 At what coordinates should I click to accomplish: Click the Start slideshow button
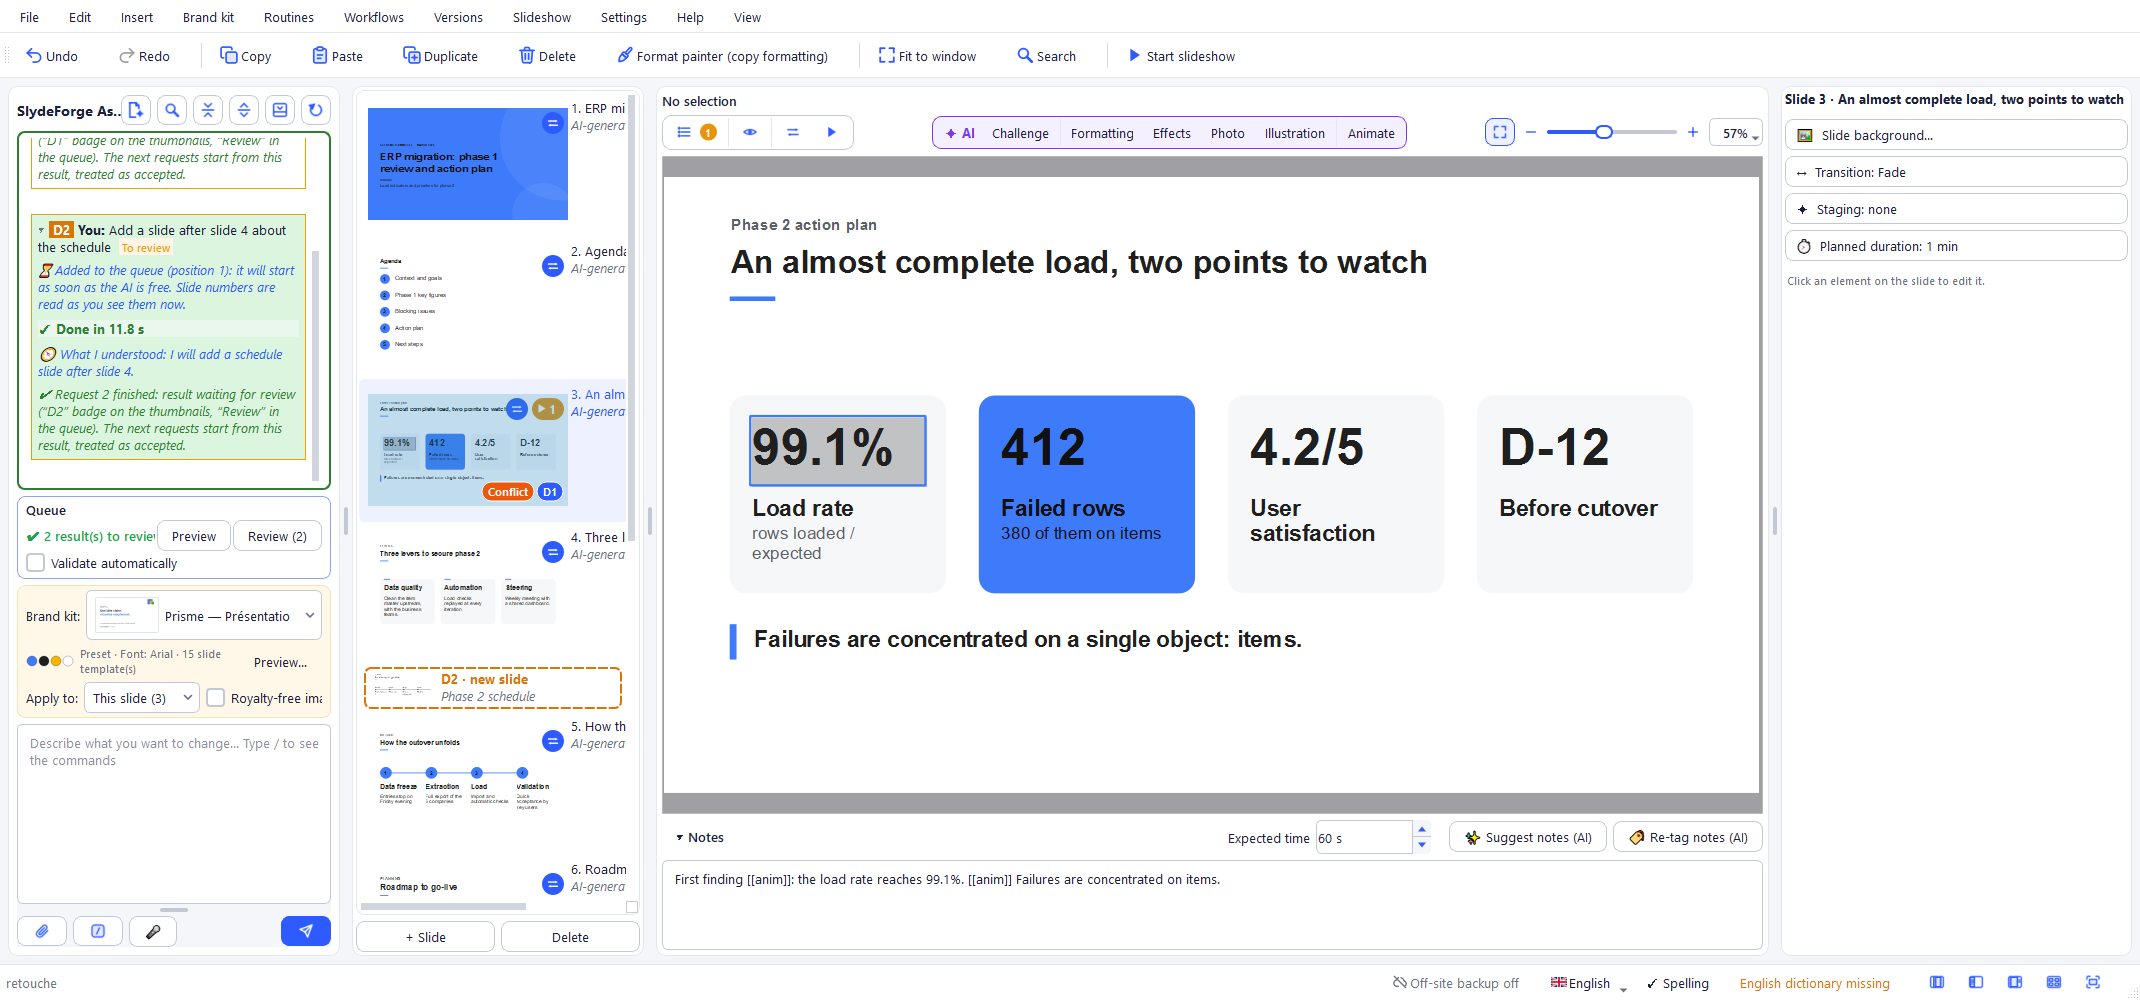click(1181, 56)
